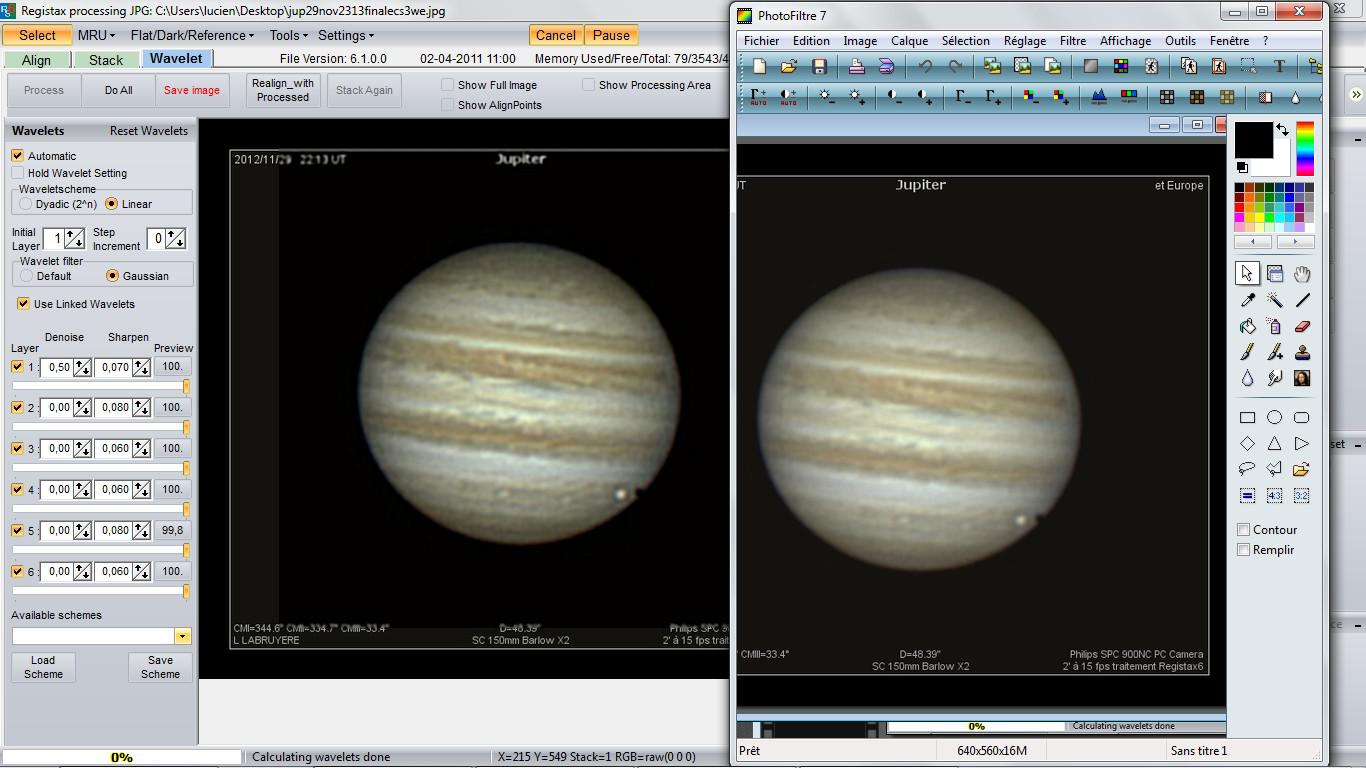The image size is (1366, 768).
Task: Click the Do All button
Action: coord(119,90)
